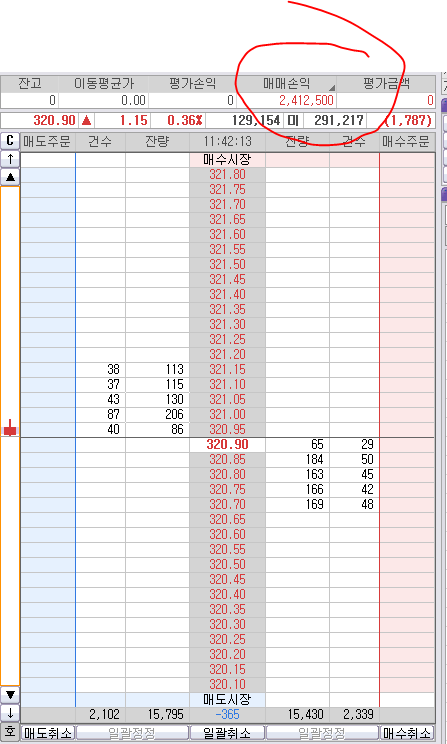Click the buy order cell at price 320.80
The width and height of the screenshot is (447, 744).
tap(408, 474)
